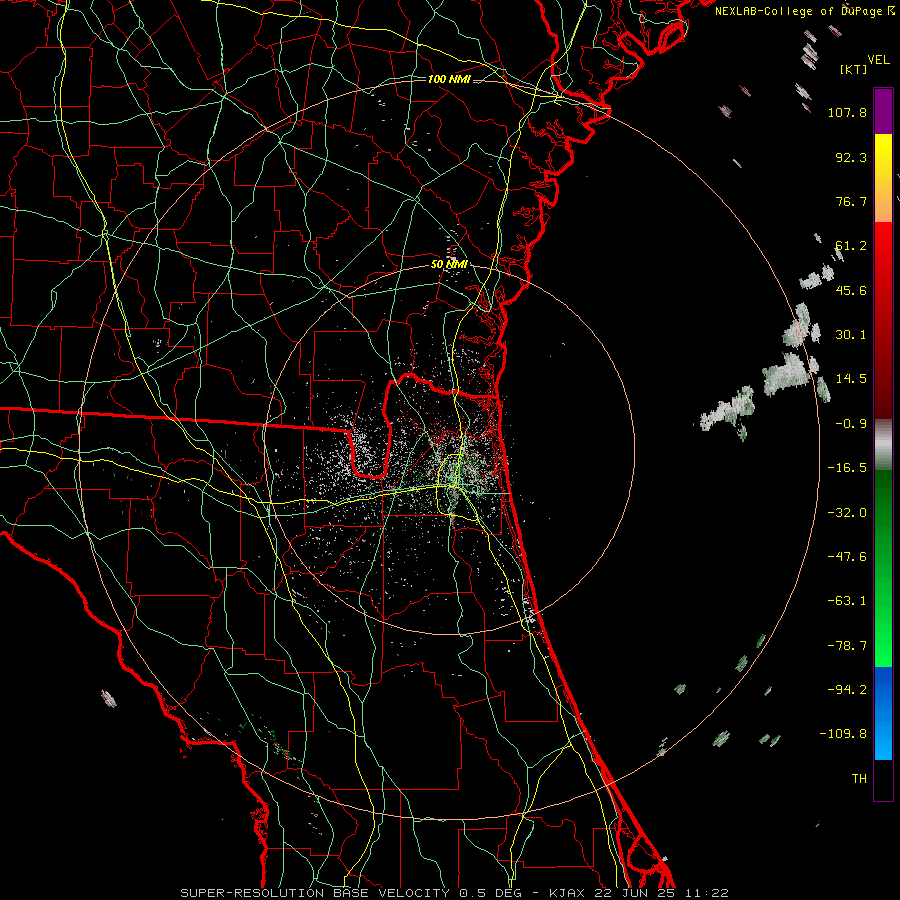Click the -47.6 legend value
Viewport: 900px width, 900px height.
[x=847, y=557]
